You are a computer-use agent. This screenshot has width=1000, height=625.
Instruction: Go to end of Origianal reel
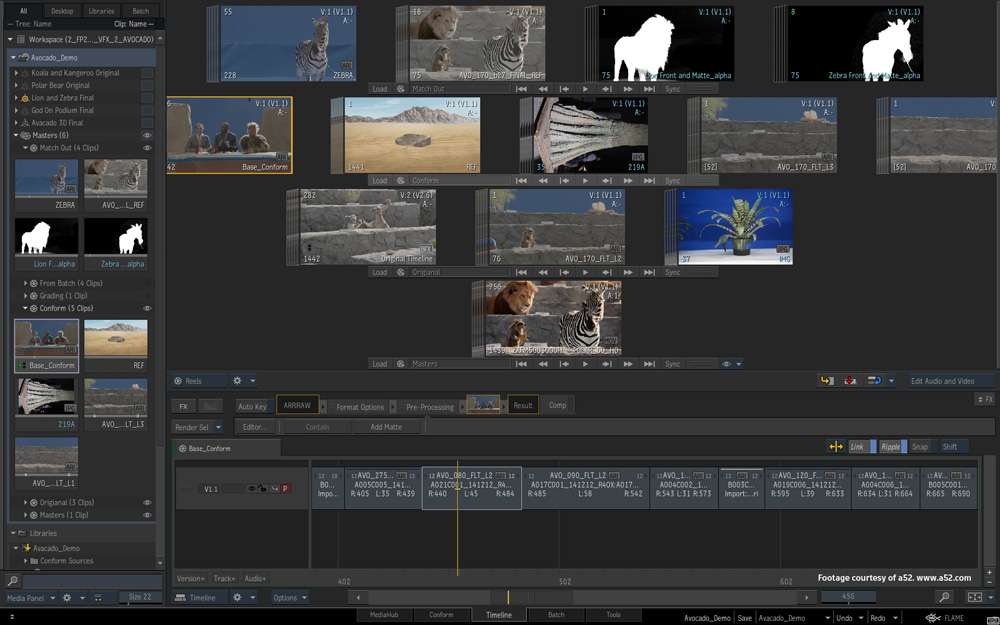[x=649, y=272]
